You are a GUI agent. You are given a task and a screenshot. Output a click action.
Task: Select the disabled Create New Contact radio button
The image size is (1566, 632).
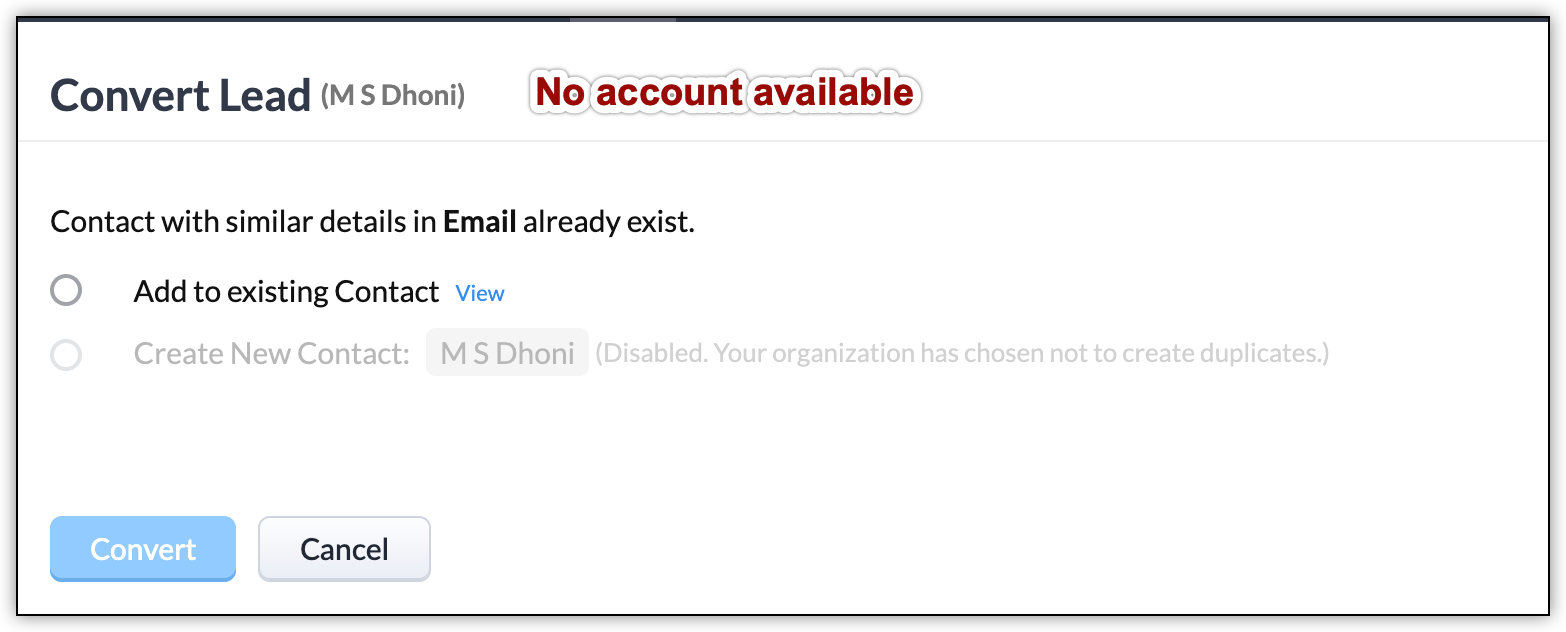pyautogui.click(x=66, y=355)
